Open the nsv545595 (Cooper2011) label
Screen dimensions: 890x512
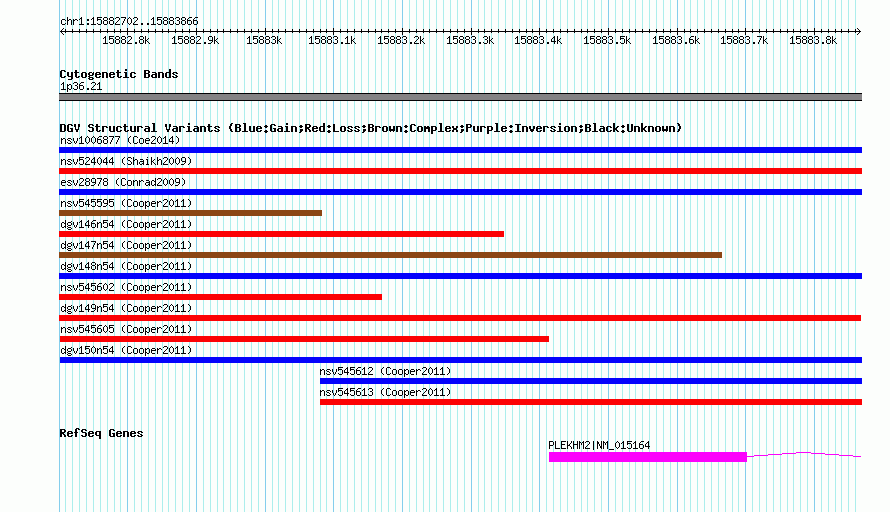[126, 203]
